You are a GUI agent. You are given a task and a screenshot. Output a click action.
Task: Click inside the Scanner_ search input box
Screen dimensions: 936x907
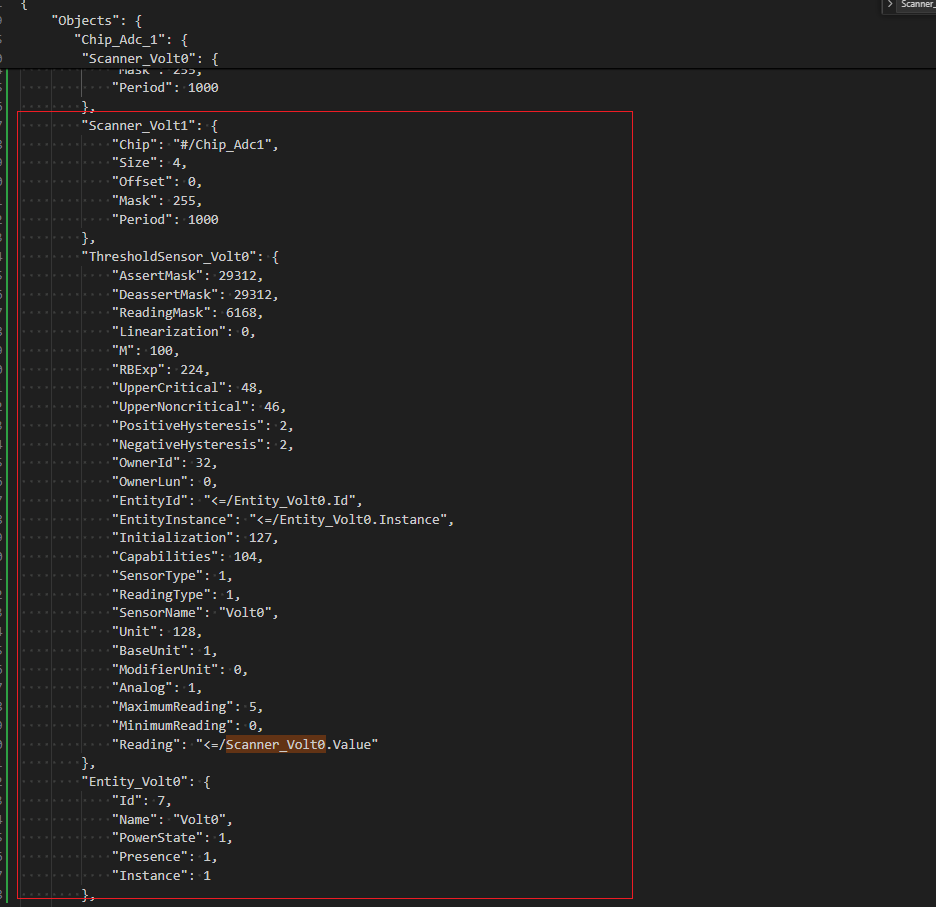pyautogui.click(x=915, y=5)
